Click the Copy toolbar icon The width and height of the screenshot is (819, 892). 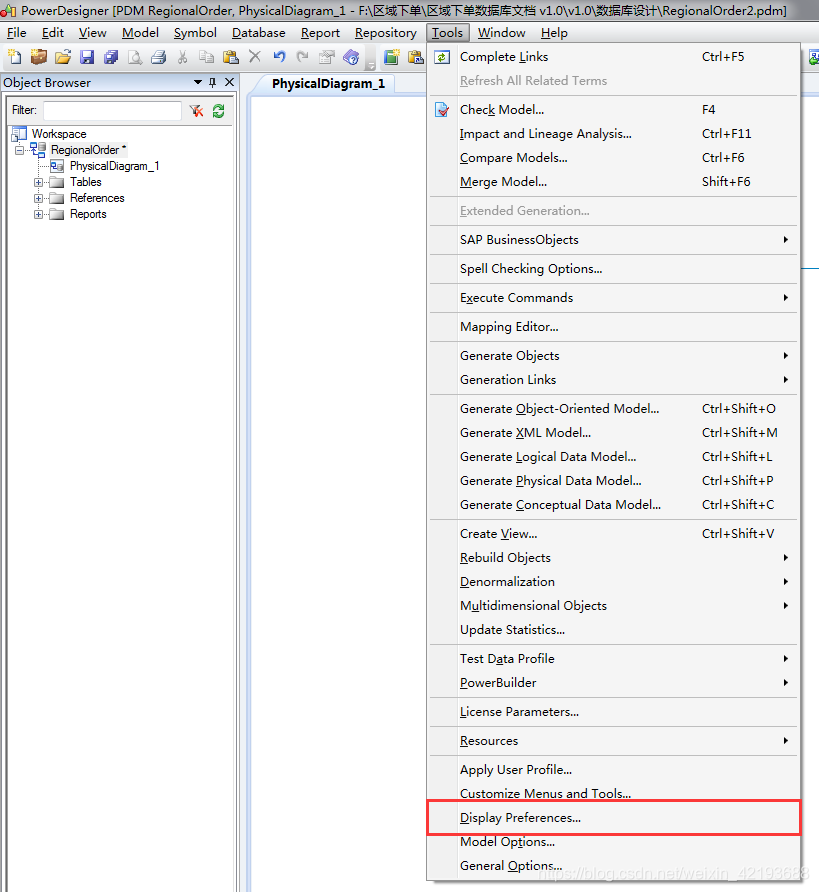(206, 57)
